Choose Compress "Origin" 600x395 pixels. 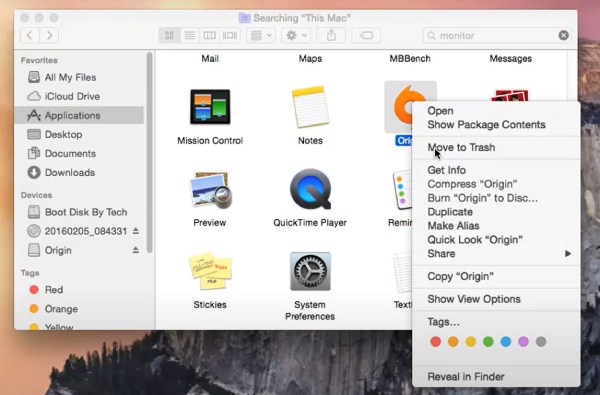pyautogui.click(x=496, y=184)
